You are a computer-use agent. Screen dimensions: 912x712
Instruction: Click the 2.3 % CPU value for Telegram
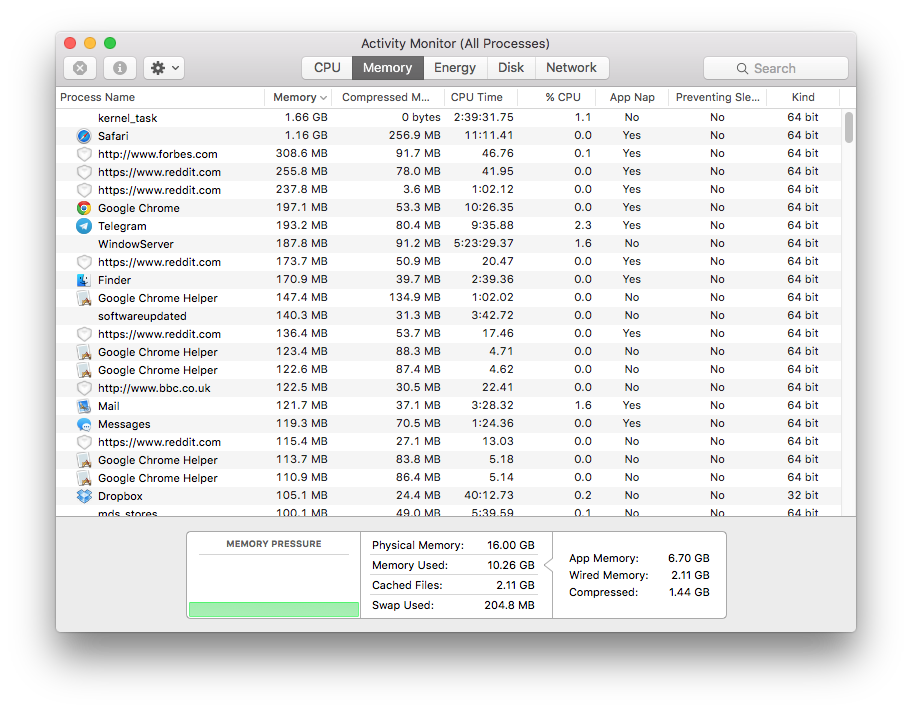tap(583, 226)
